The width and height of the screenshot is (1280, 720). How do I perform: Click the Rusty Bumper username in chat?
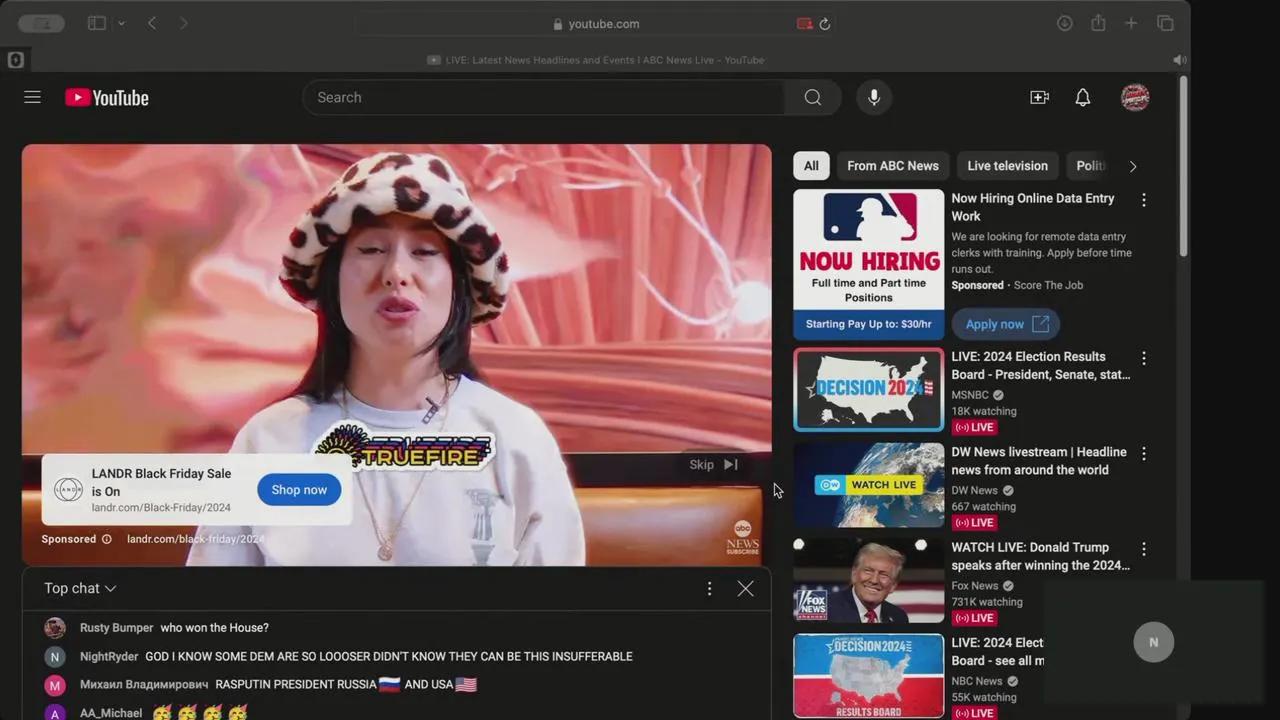[x=116, y=628]
